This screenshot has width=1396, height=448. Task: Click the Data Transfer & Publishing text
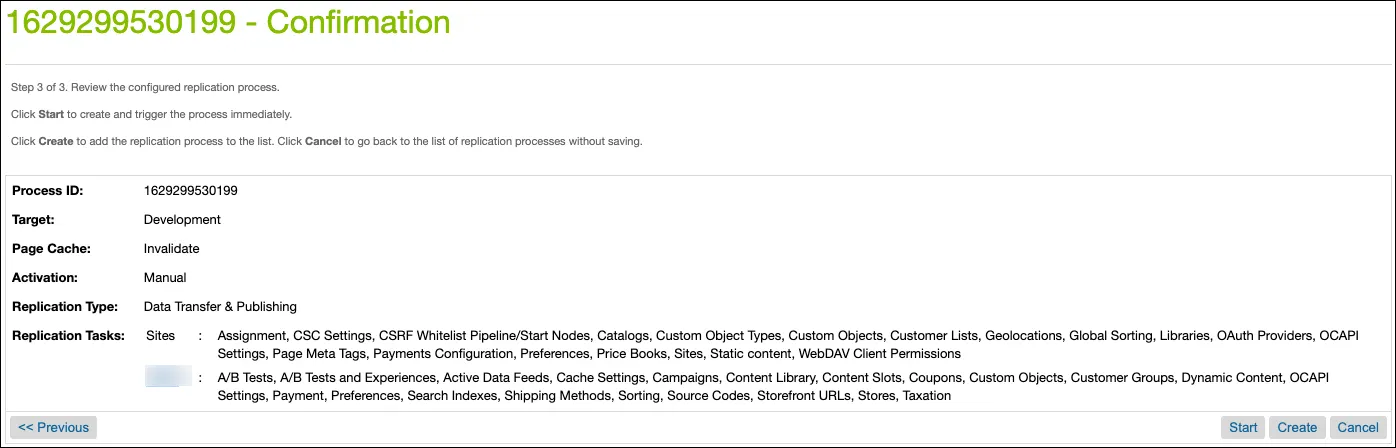point(220,307)
